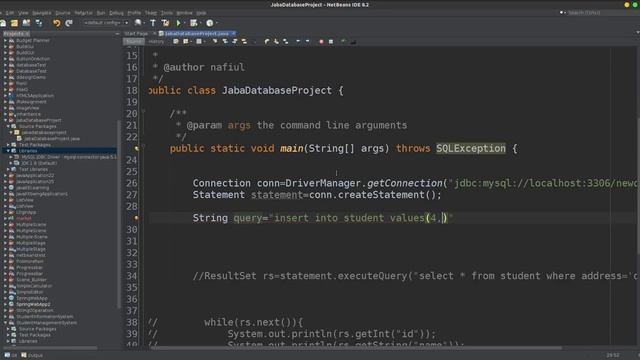The height and width of the screenshot is (360, 640).
Task: Switch editor to History view
Action: point(156,42)
